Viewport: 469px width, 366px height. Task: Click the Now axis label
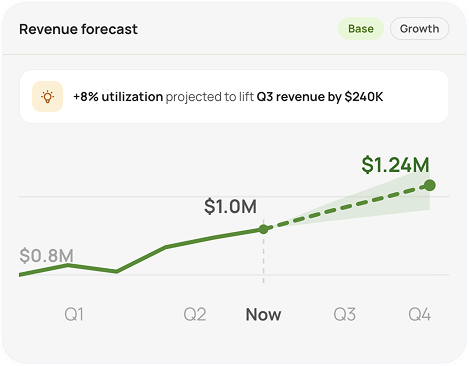(x=263, y=314)
